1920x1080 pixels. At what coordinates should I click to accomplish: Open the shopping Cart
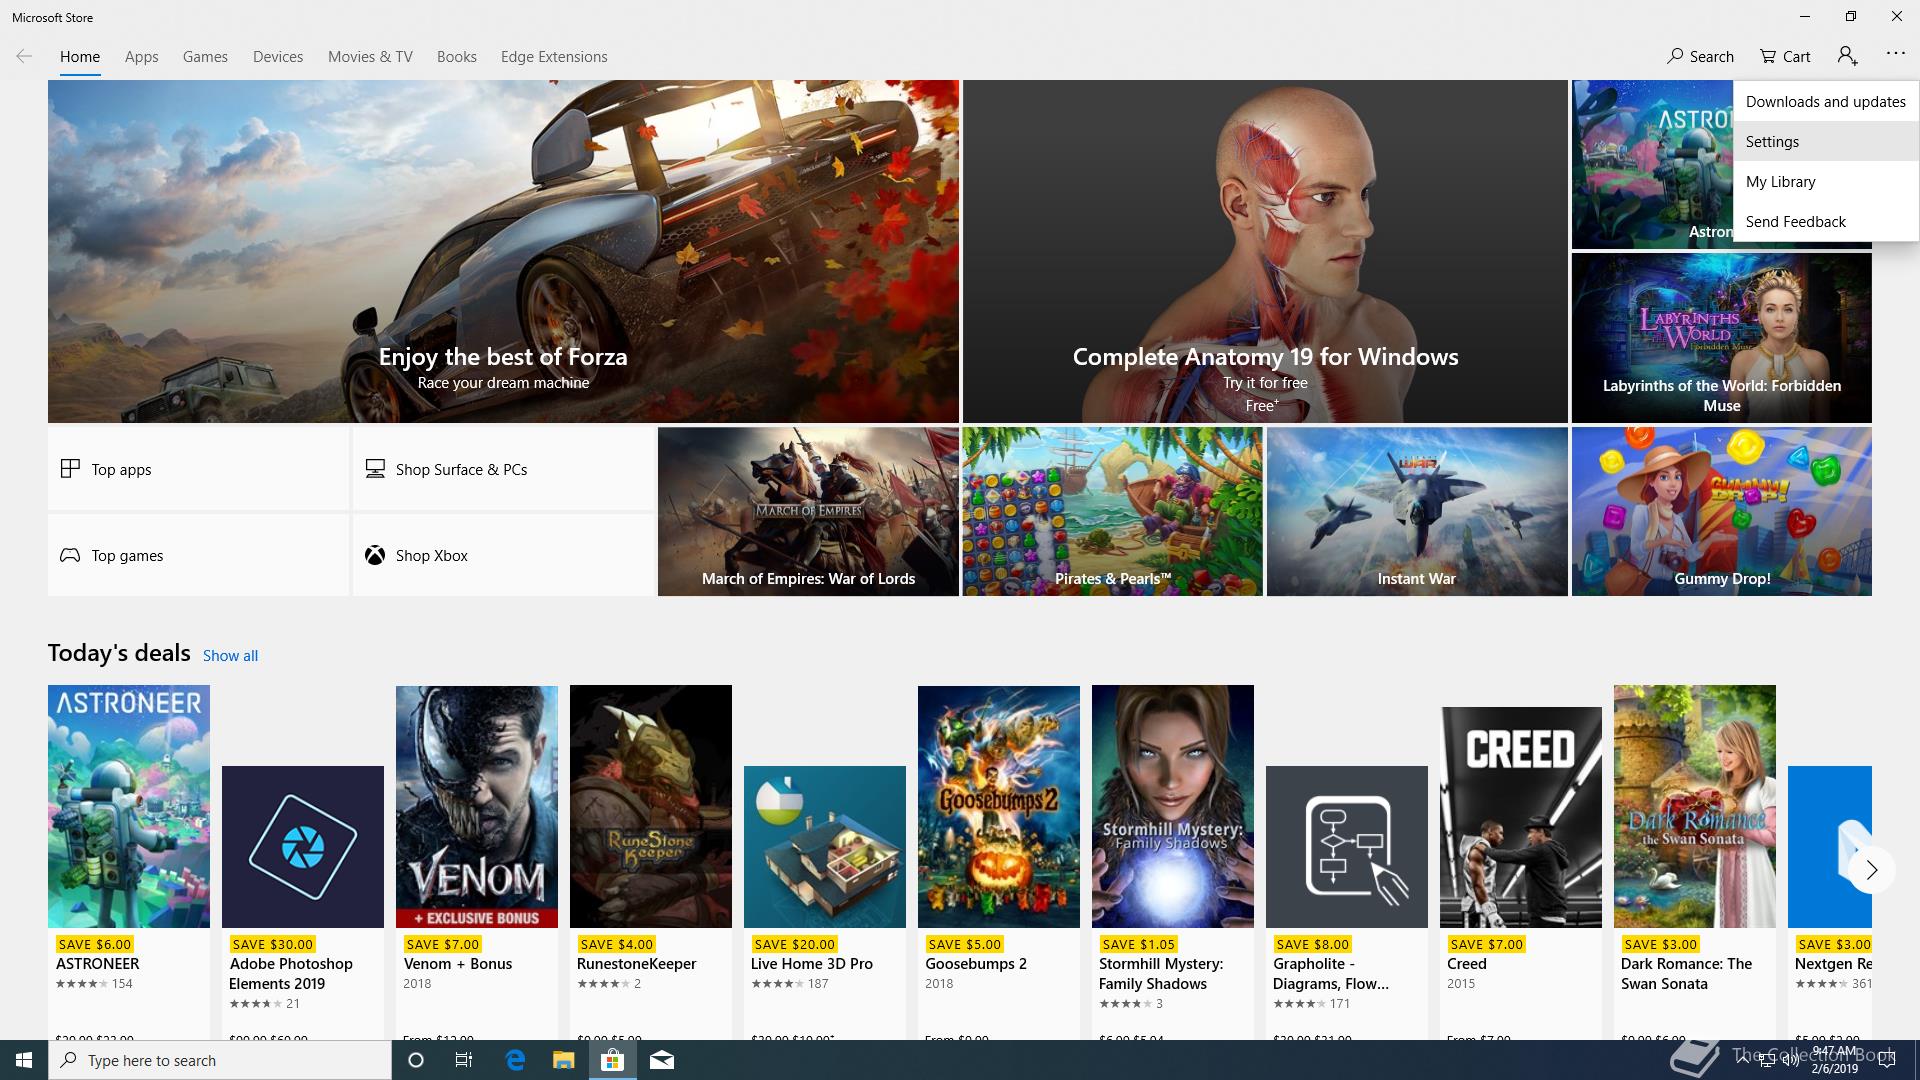click(1785, 56)
